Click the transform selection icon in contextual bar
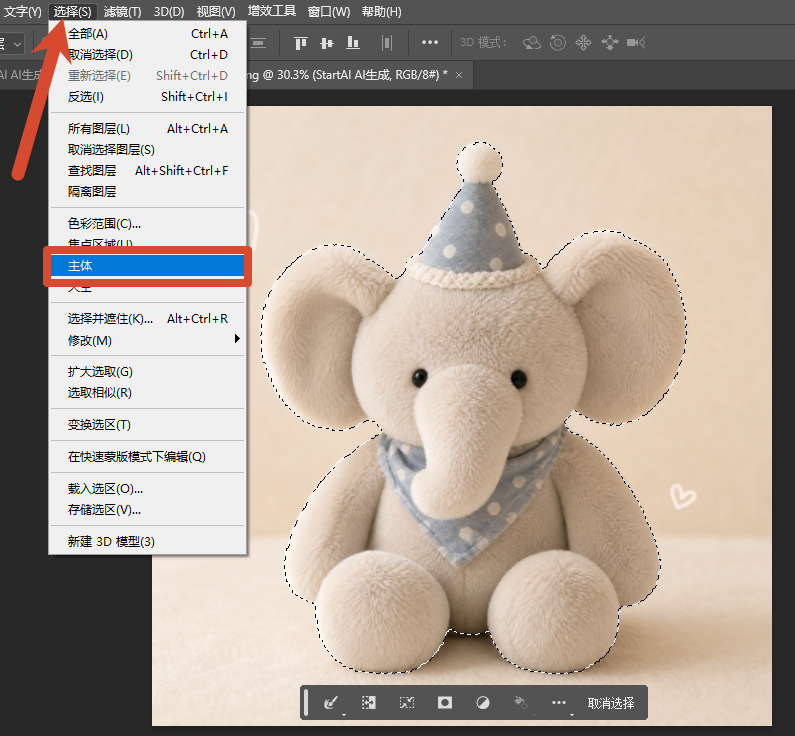This screenshot has height=736, width=795. pyautogui.click(x=407, y=703)
